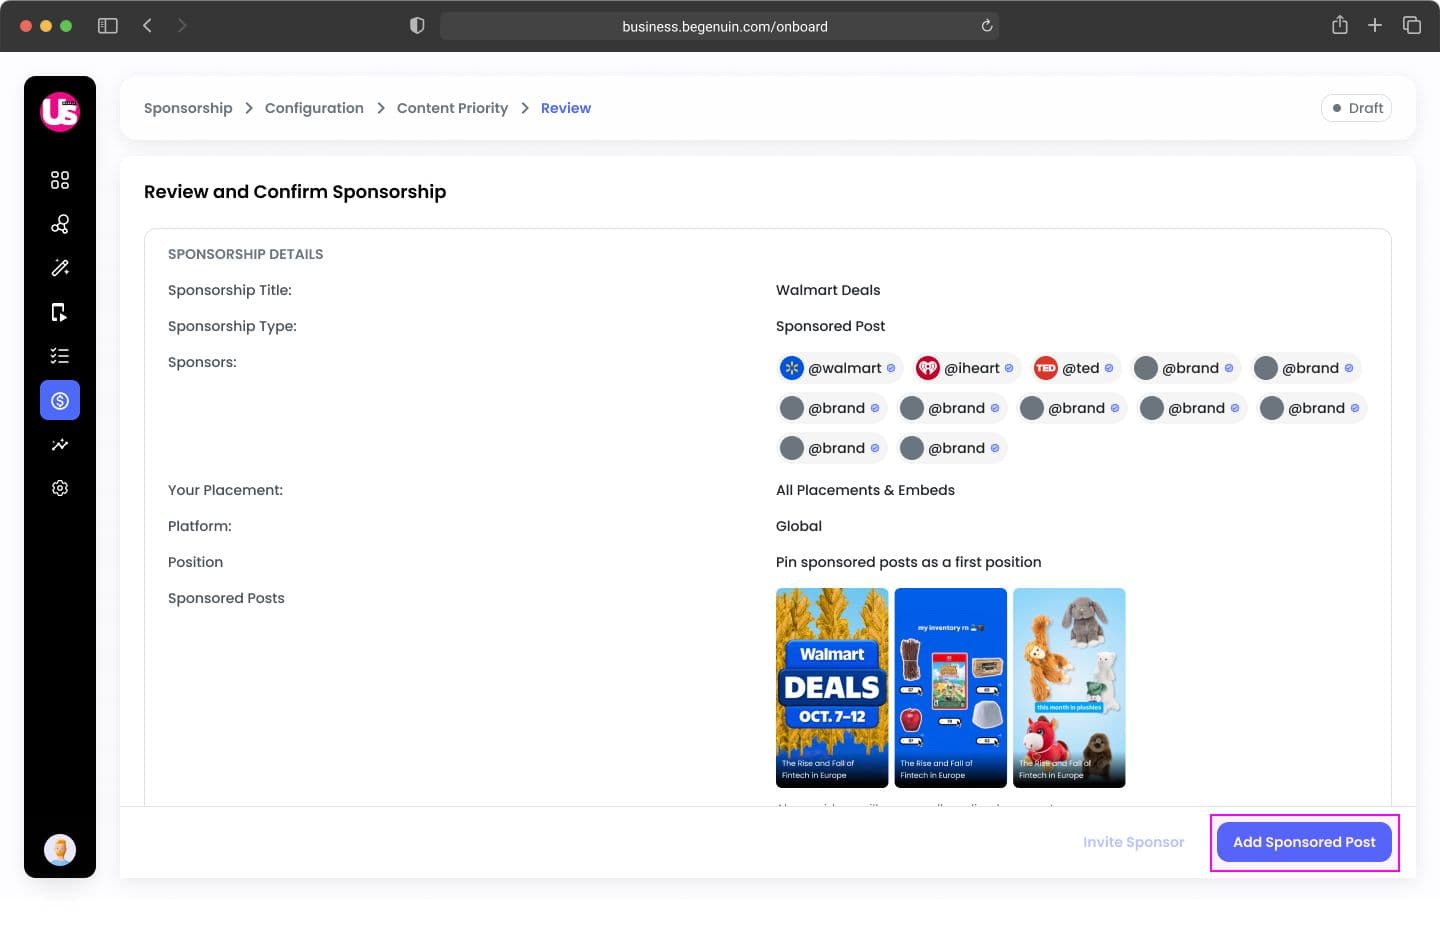Viewport: 1440px width, 925px height.
Task: Open the inventory sponsored post thumbnail
Action: coord(951,688)
